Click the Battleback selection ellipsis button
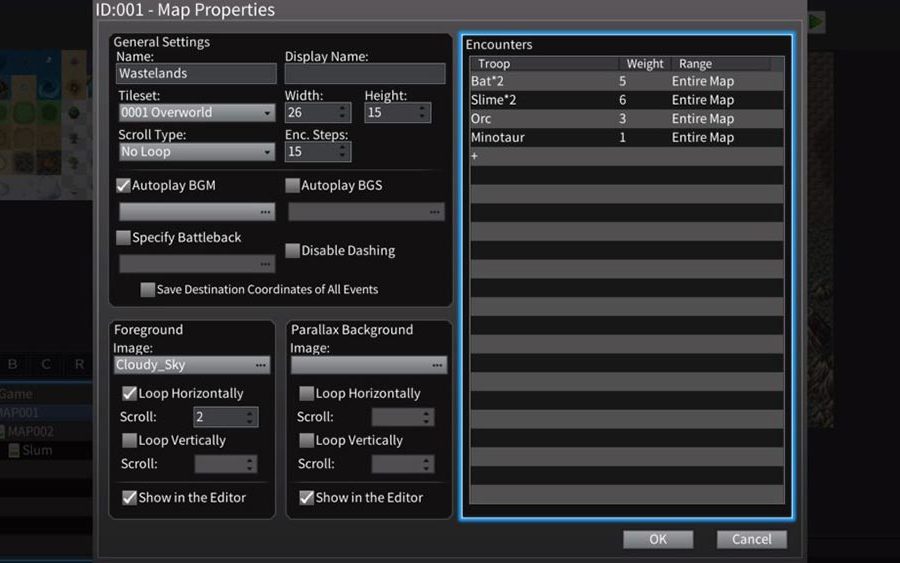Image resolution: width=900 pixels, height=563 pixels. [265, 264]
